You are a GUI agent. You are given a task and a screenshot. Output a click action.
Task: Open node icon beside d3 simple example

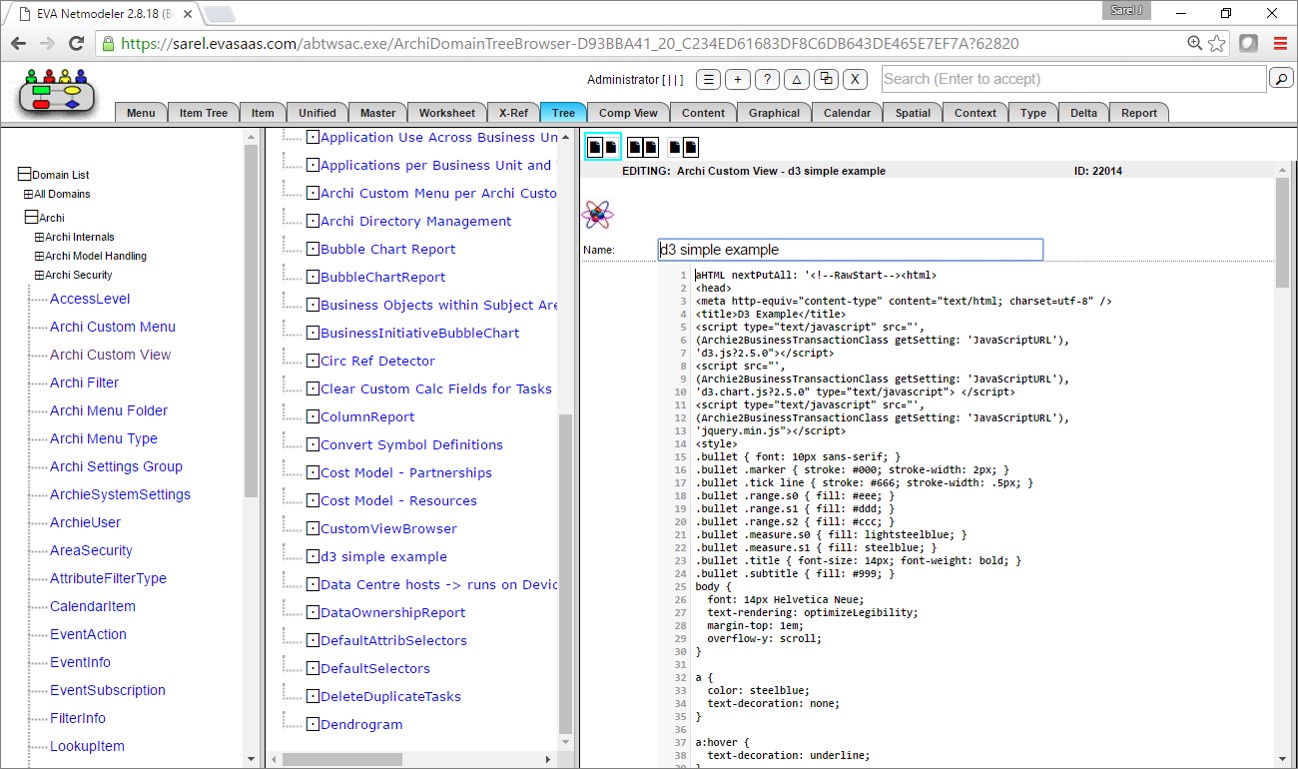coord(312,557)
